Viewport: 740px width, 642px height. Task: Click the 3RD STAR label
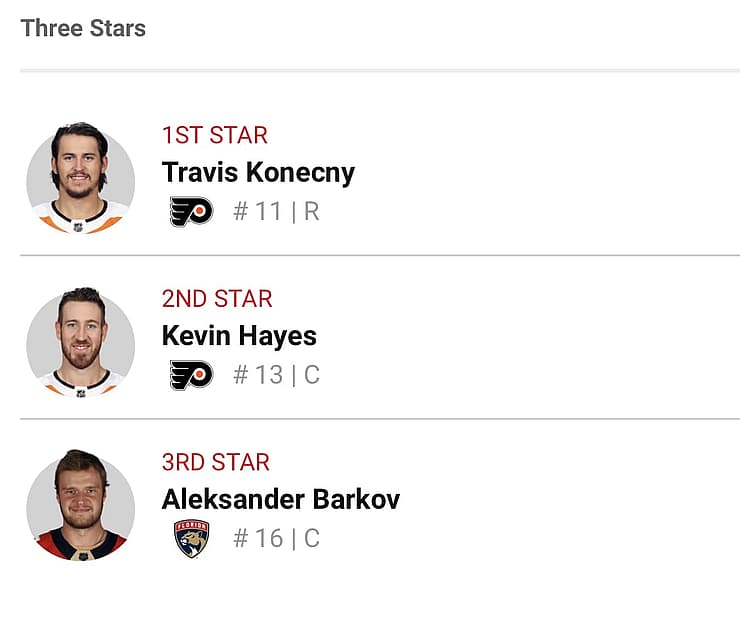point(216,462)
